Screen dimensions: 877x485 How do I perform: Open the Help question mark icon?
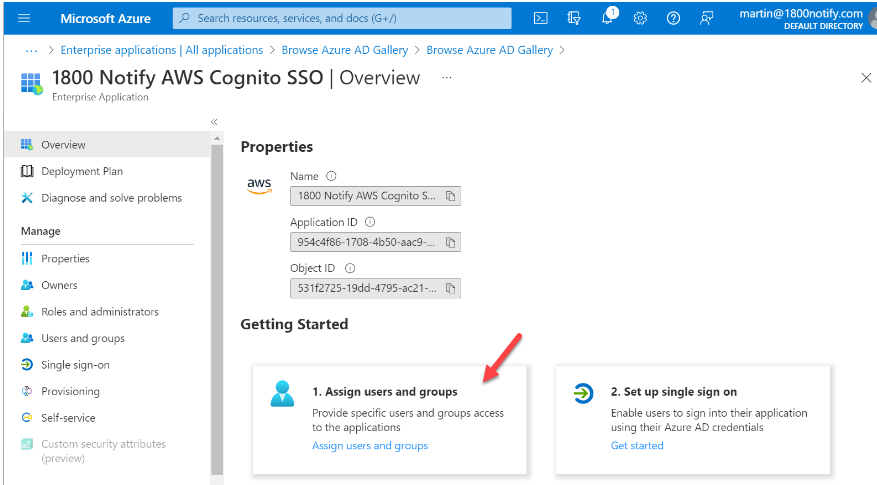point(673,18)
